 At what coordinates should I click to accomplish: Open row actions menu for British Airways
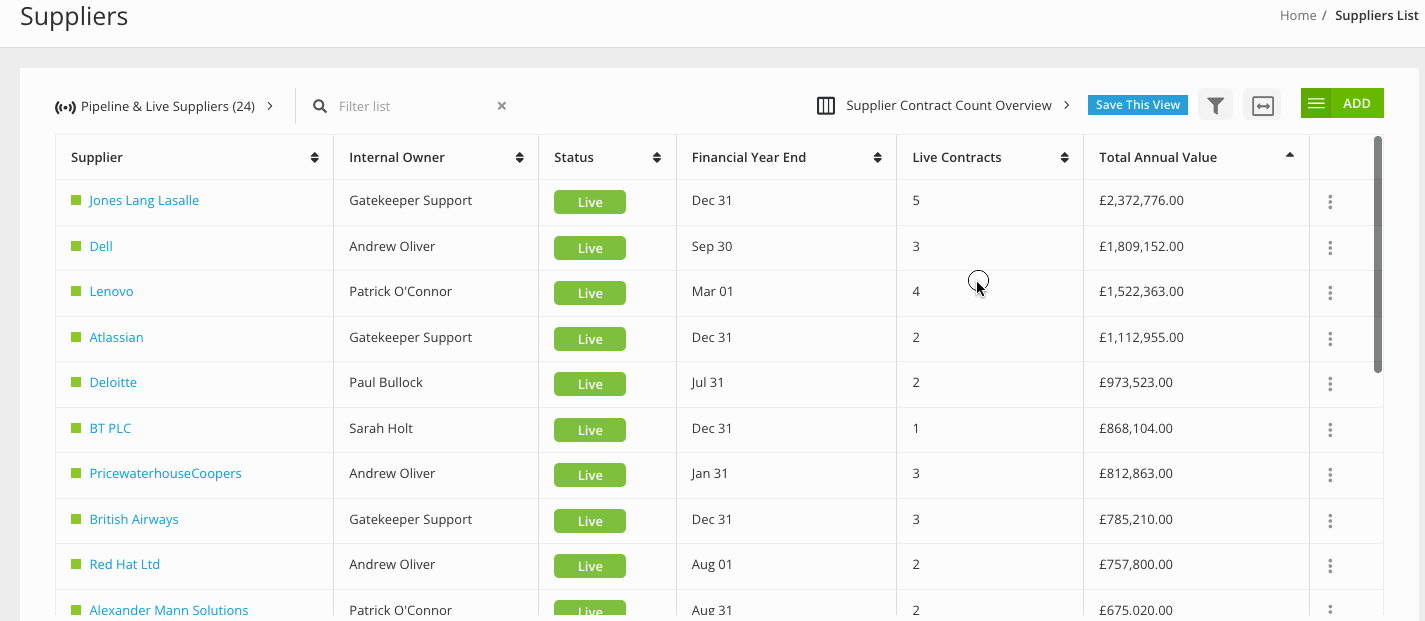pos(1330,521)
